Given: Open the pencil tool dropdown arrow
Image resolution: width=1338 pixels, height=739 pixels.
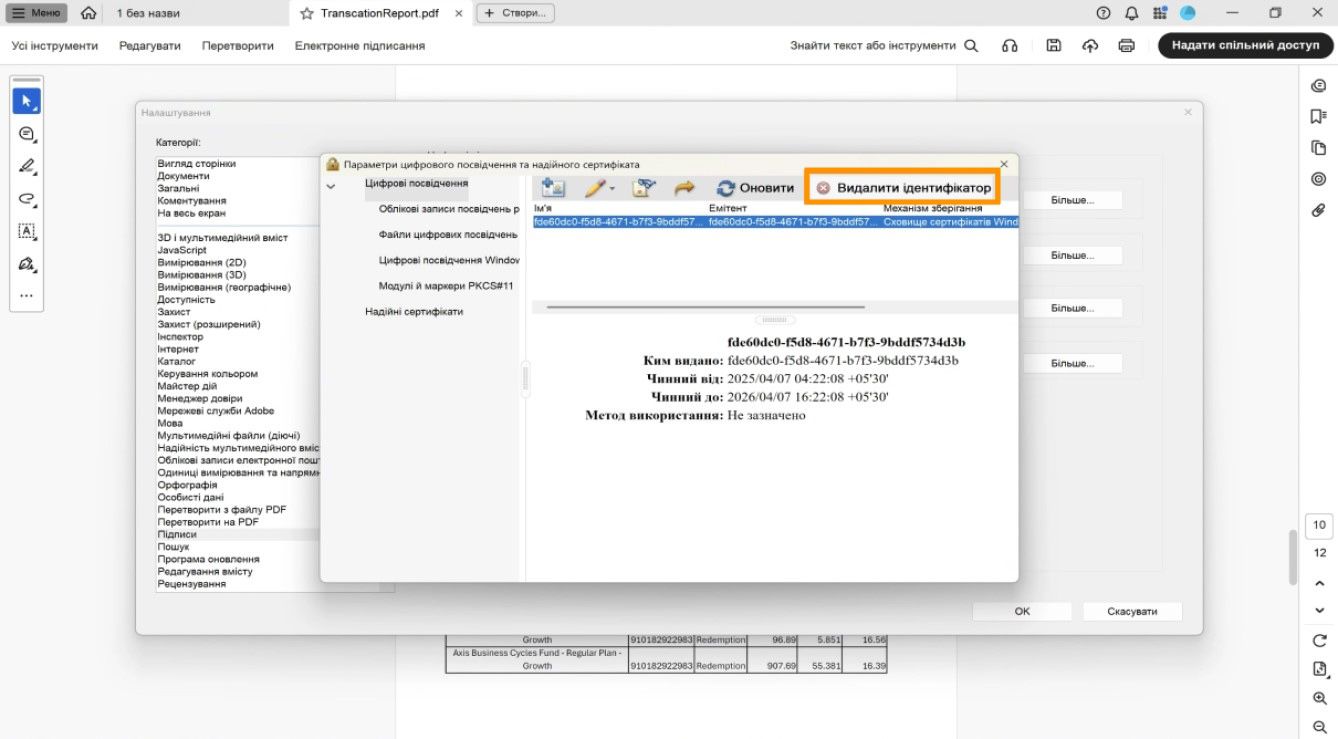Looking at the screenshot, I should [x=612, y=188].
